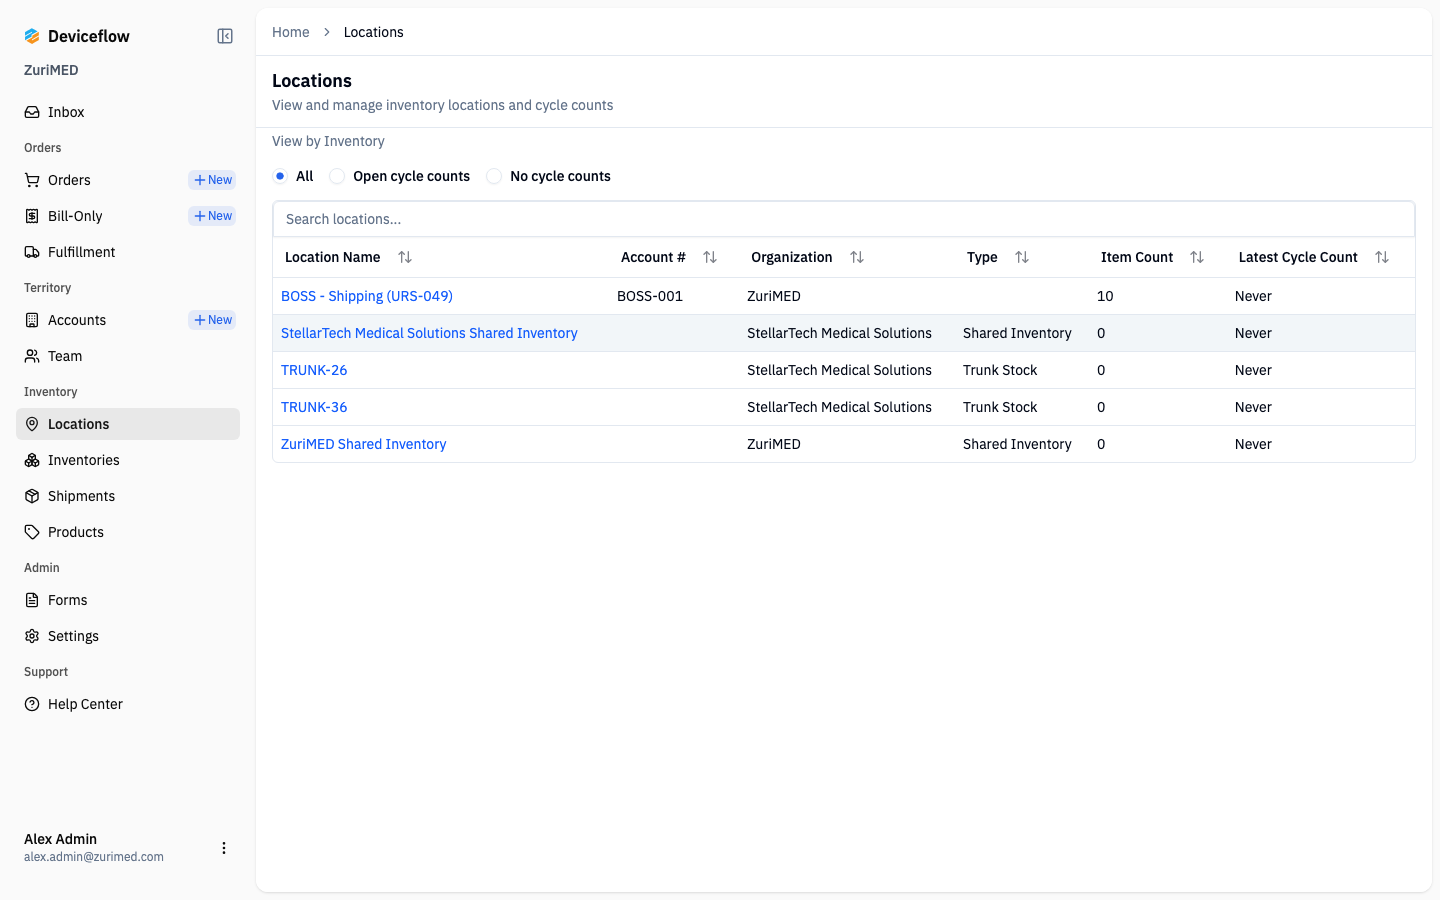Click the Settings gear icon
Screen dimensions: 1440x900
(32, 636)
